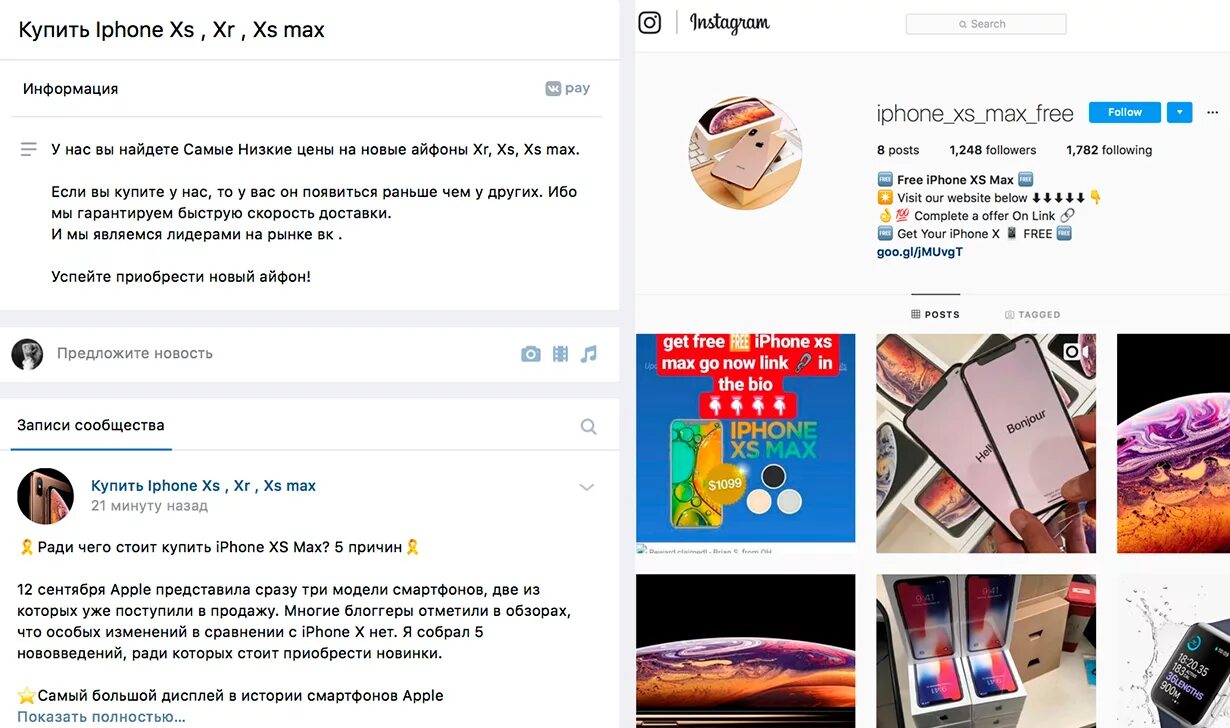Open the goo.gl/jMUvgT bio link
The image size is (1230, 728).
click(920, 252)
